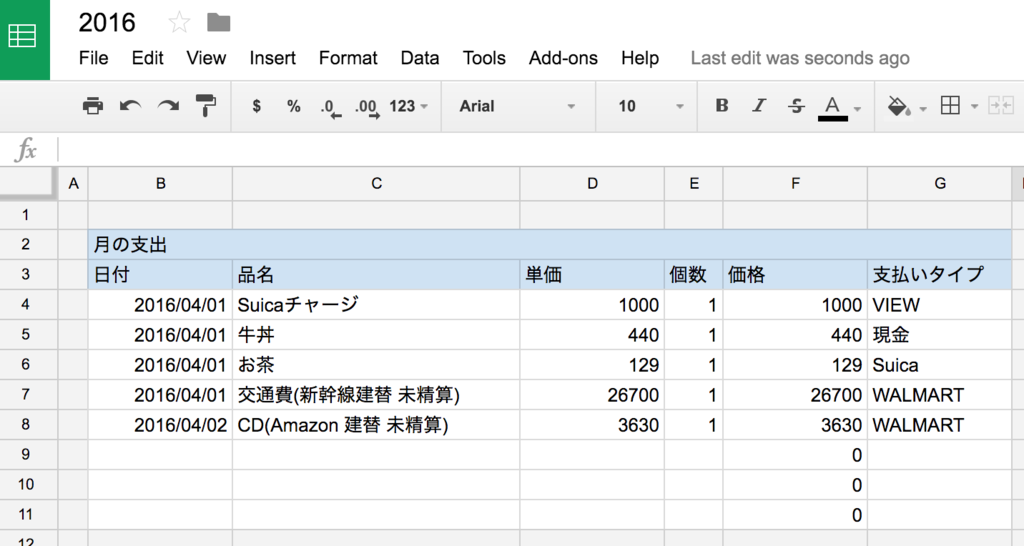The height and width of the screenshot is (546, 1024).
Task: Select the 'VIEW' payment type cell
Action: [x=940, y=304]
